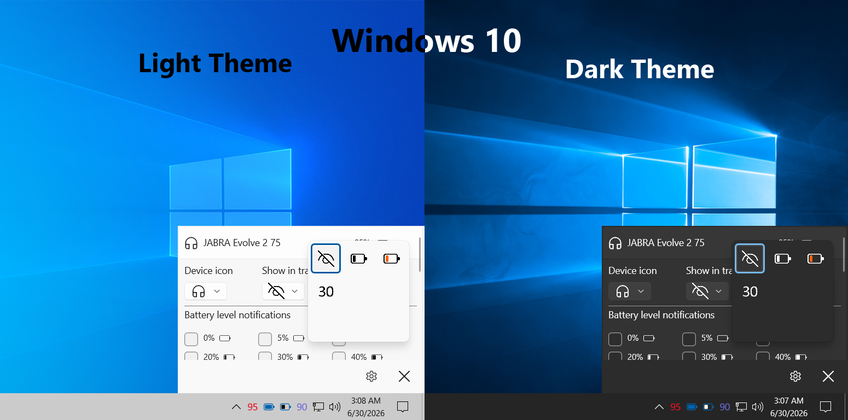Click white battery tray icon on dark taskbar
The width and height of the screenshot is (848, 420).
pos(708,407)
